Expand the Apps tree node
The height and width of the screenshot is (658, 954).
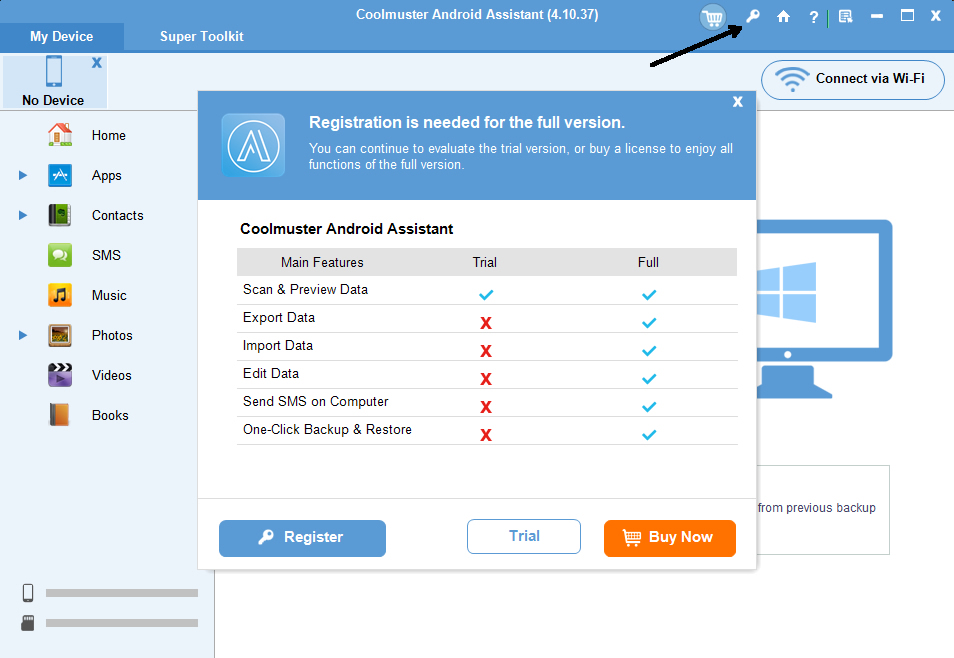[x=23, y=175]
